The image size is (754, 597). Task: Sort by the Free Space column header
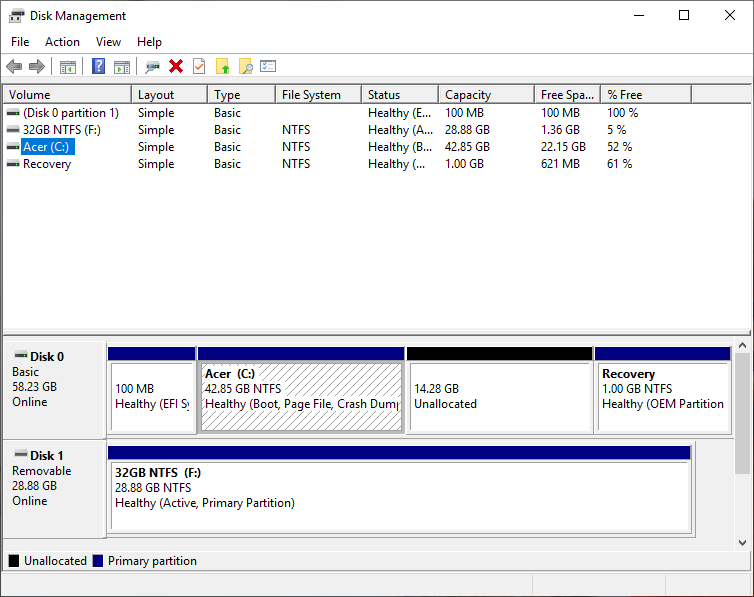click(568, 95)
